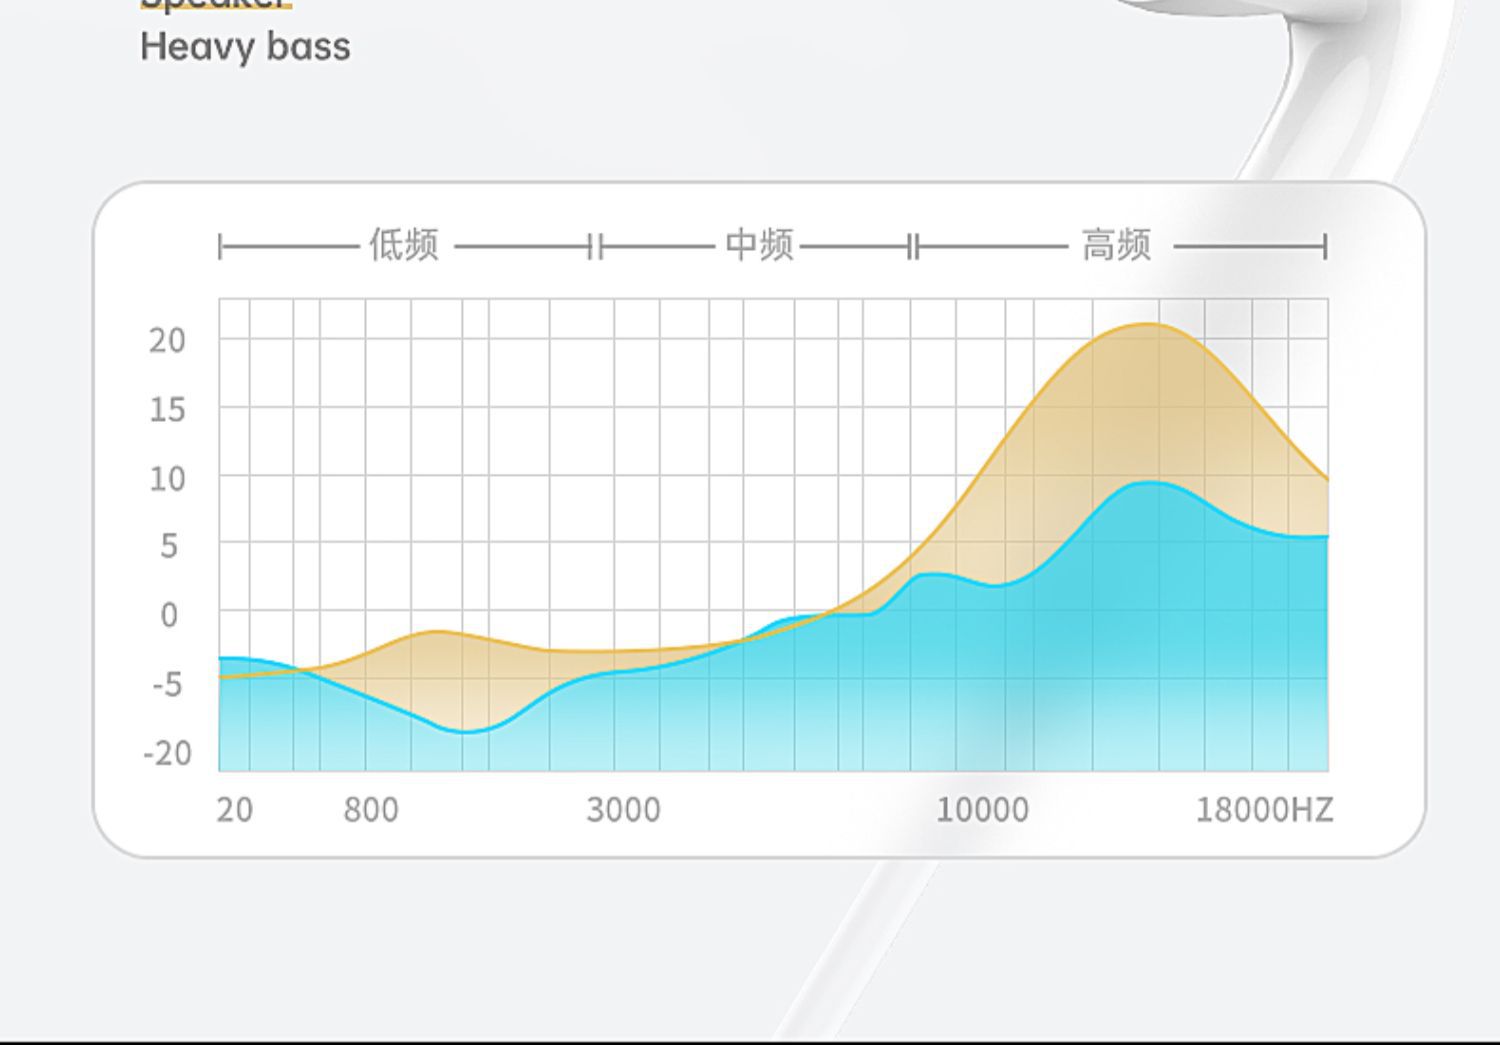
Task: Click the highest peak of the blue curve
Action: (1150, 483)
